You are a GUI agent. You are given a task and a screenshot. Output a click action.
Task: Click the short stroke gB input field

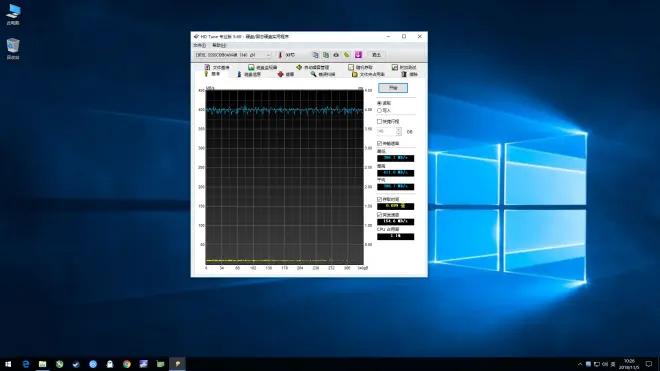pos(386,132)
